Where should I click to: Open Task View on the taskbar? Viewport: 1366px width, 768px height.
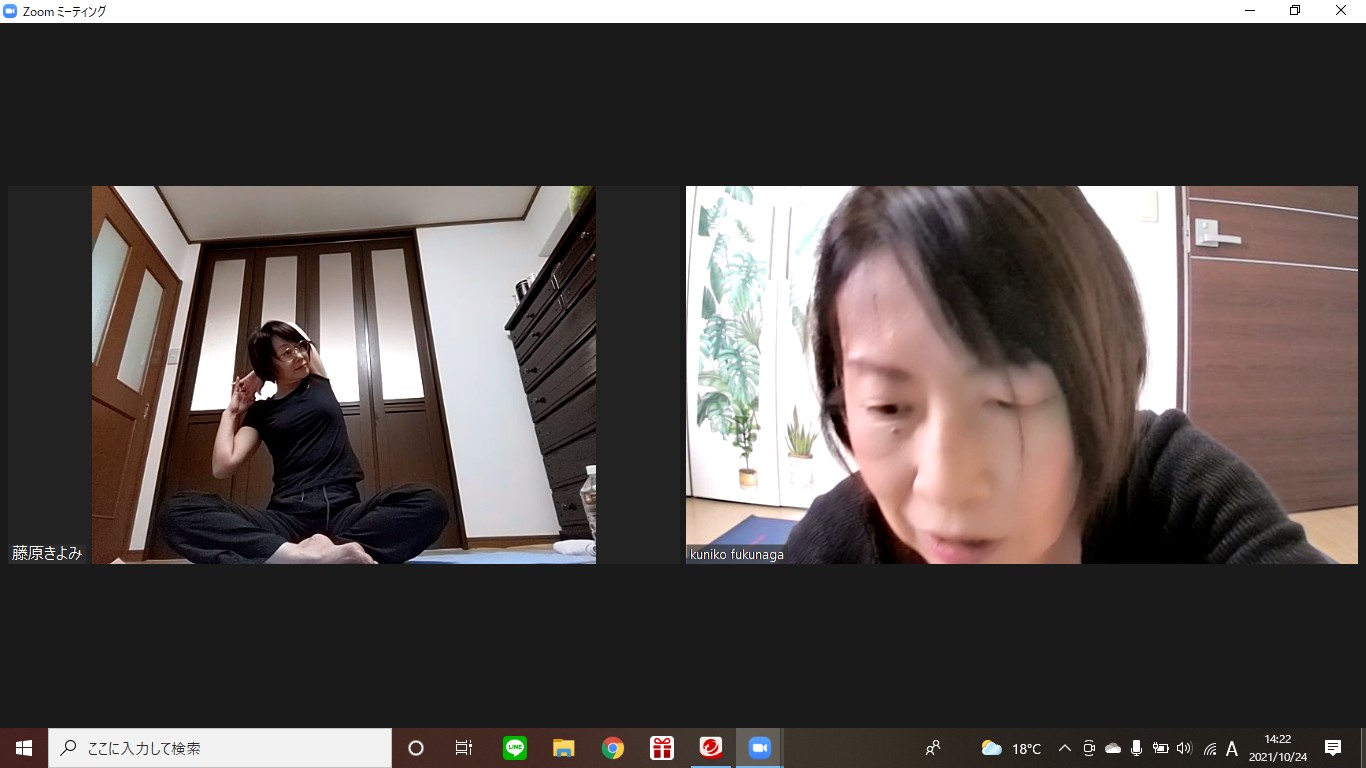pyautogui.click(x=464, y=748)
